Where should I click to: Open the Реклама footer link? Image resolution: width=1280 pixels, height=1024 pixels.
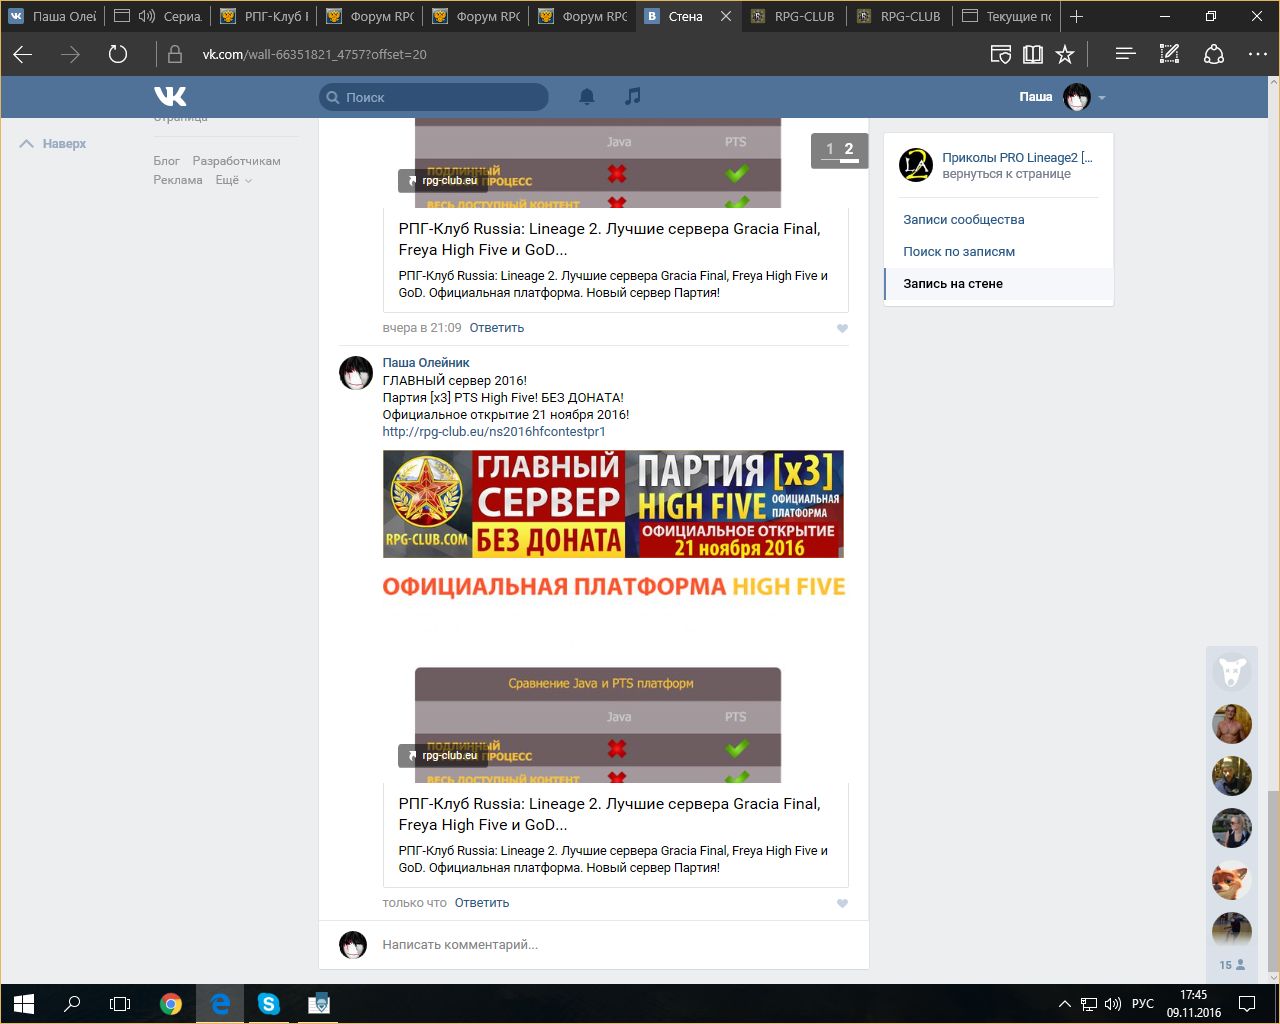coord(178,180)
